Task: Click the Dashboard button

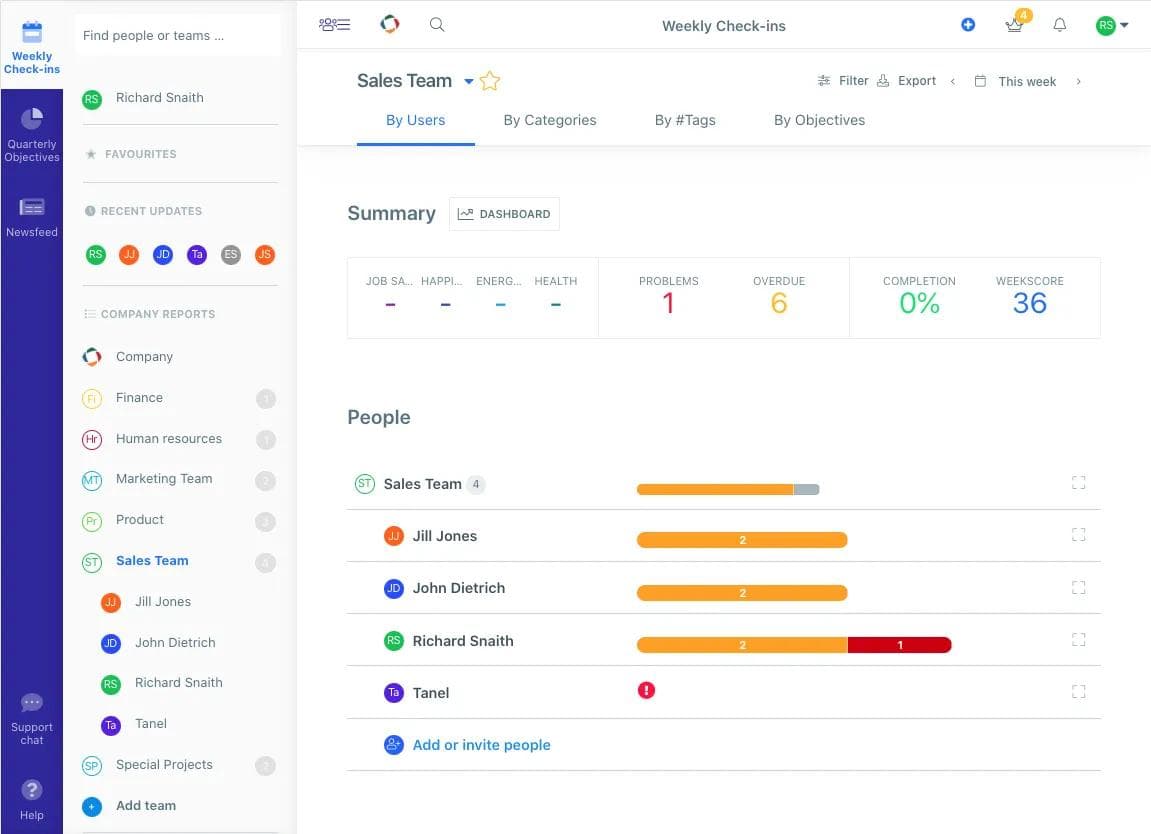Action: (x=504, y=214)
